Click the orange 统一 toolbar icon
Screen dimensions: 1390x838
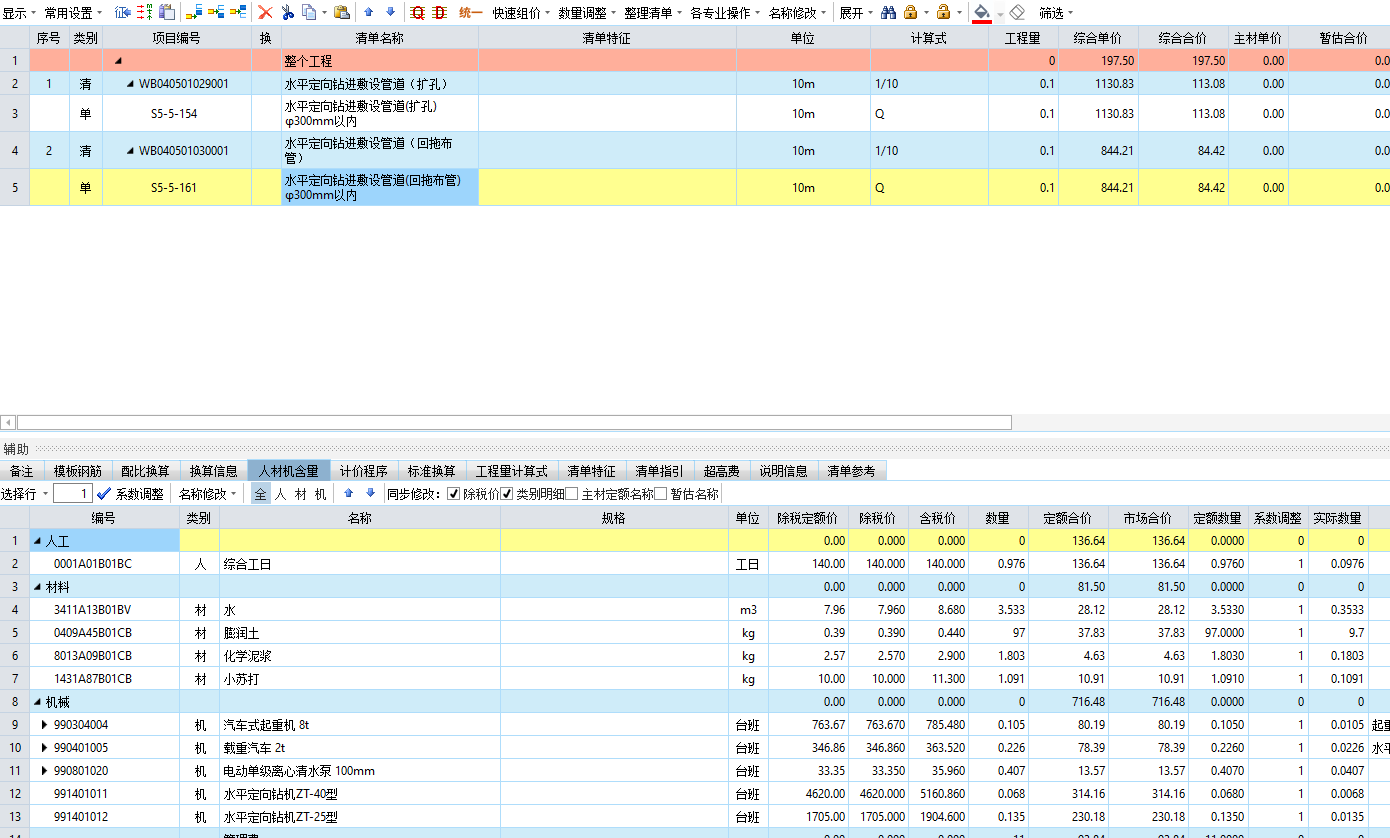coord(470,12)
